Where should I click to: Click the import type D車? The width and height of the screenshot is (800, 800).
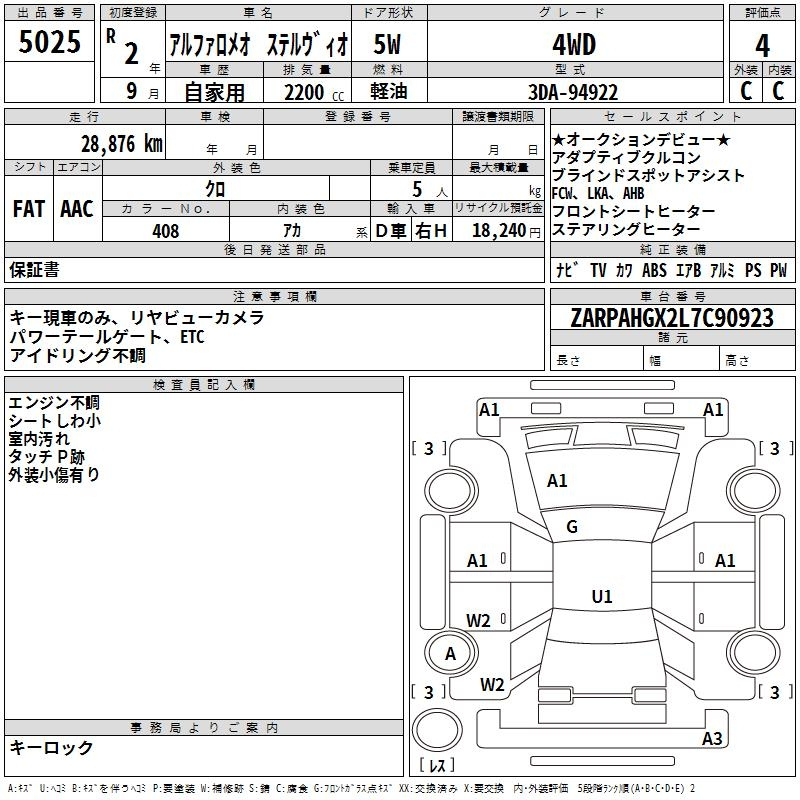[x=390, y=231]
